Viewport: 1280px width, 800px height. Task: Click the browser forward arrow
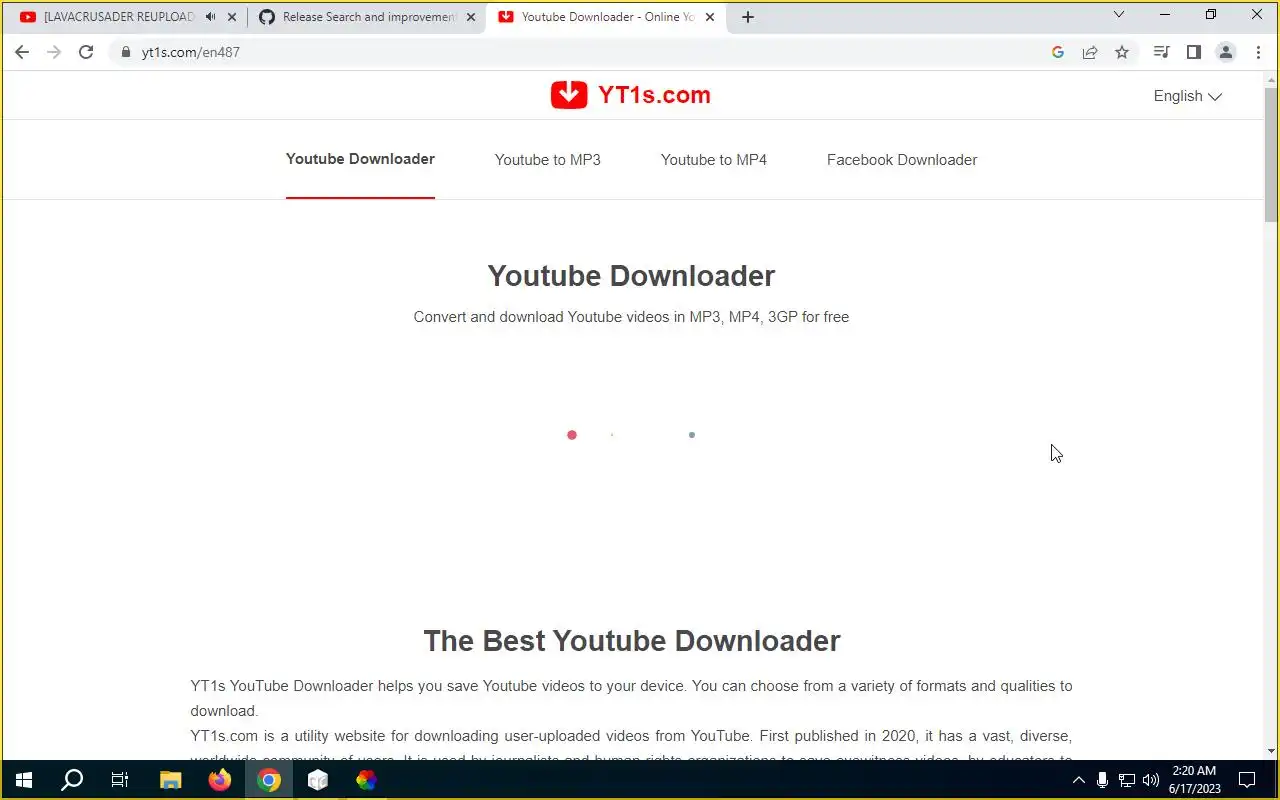click(54, 52)
